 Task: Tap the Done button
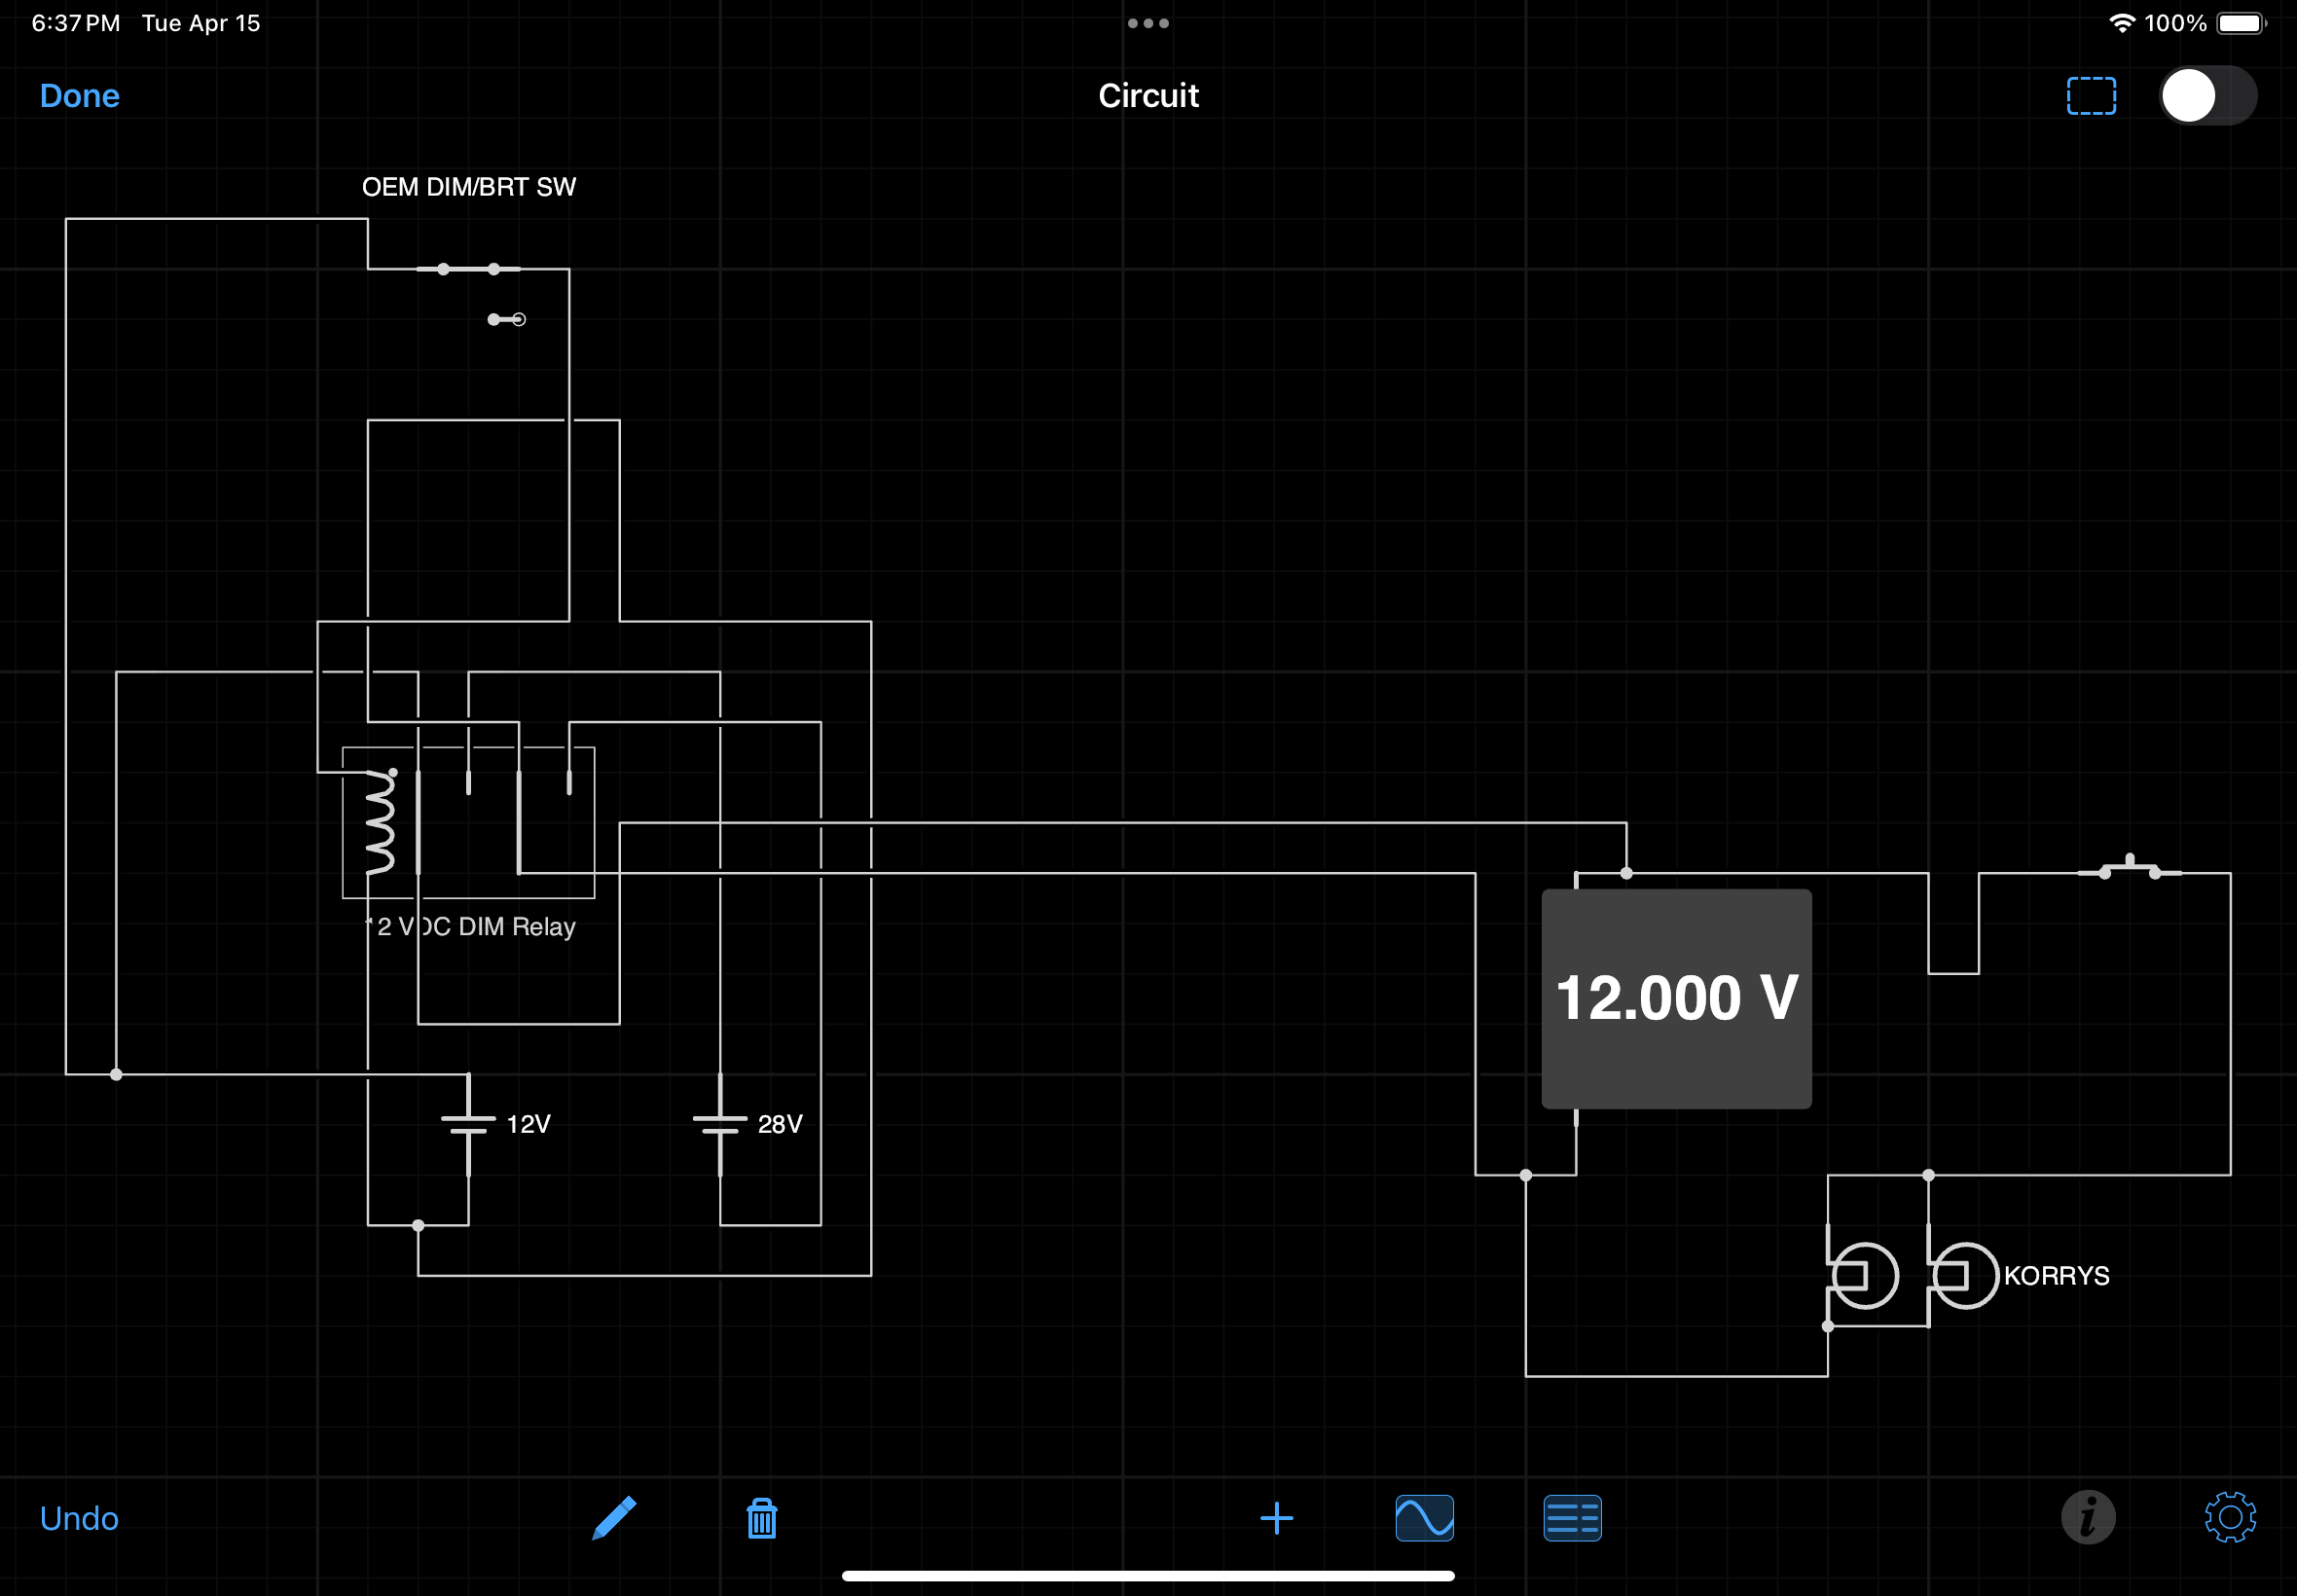80,96
